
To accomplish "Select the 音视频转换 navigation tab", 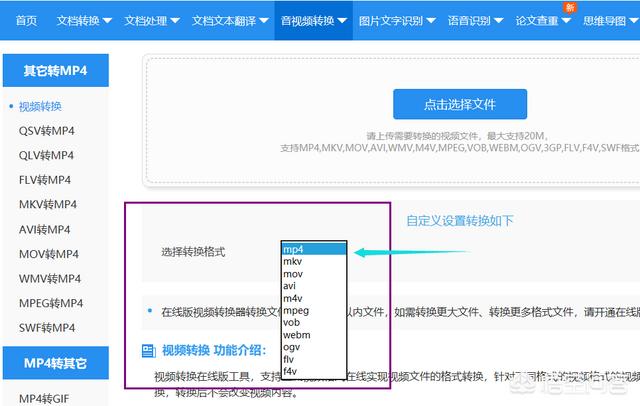I will pos(313,20).
